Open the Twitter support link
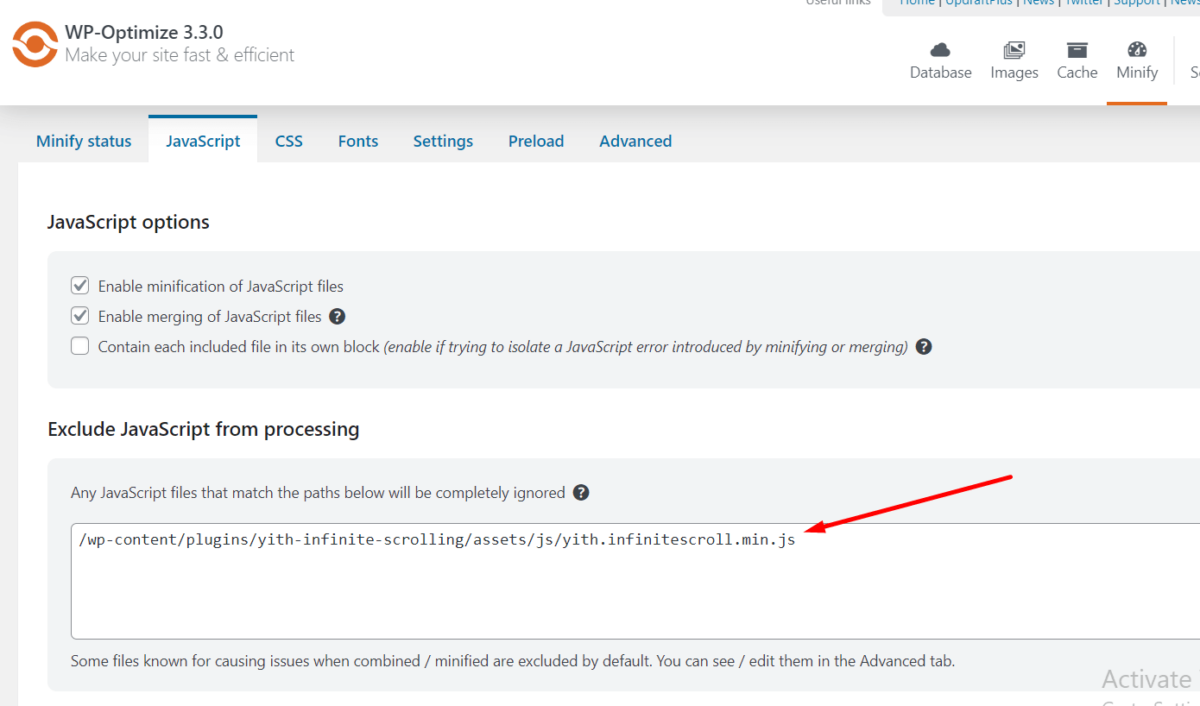The width and height of the screenshot is (1200, 706). tap(1084, 3)
